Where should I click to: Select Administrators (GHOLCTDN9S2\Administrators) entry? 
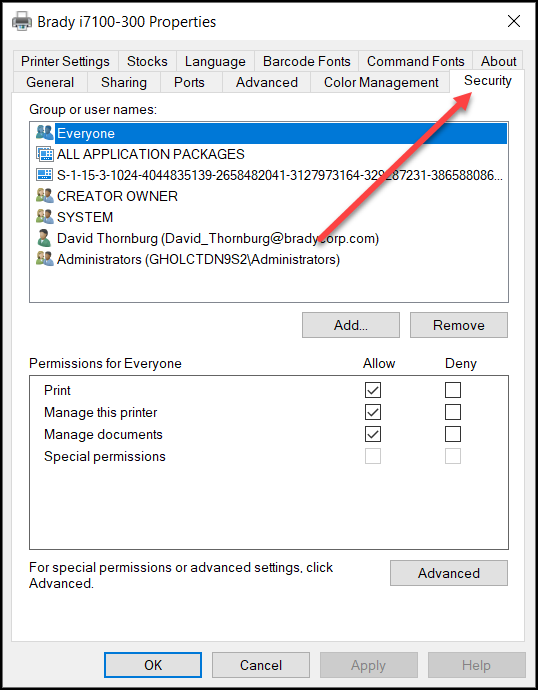point(269,259)
